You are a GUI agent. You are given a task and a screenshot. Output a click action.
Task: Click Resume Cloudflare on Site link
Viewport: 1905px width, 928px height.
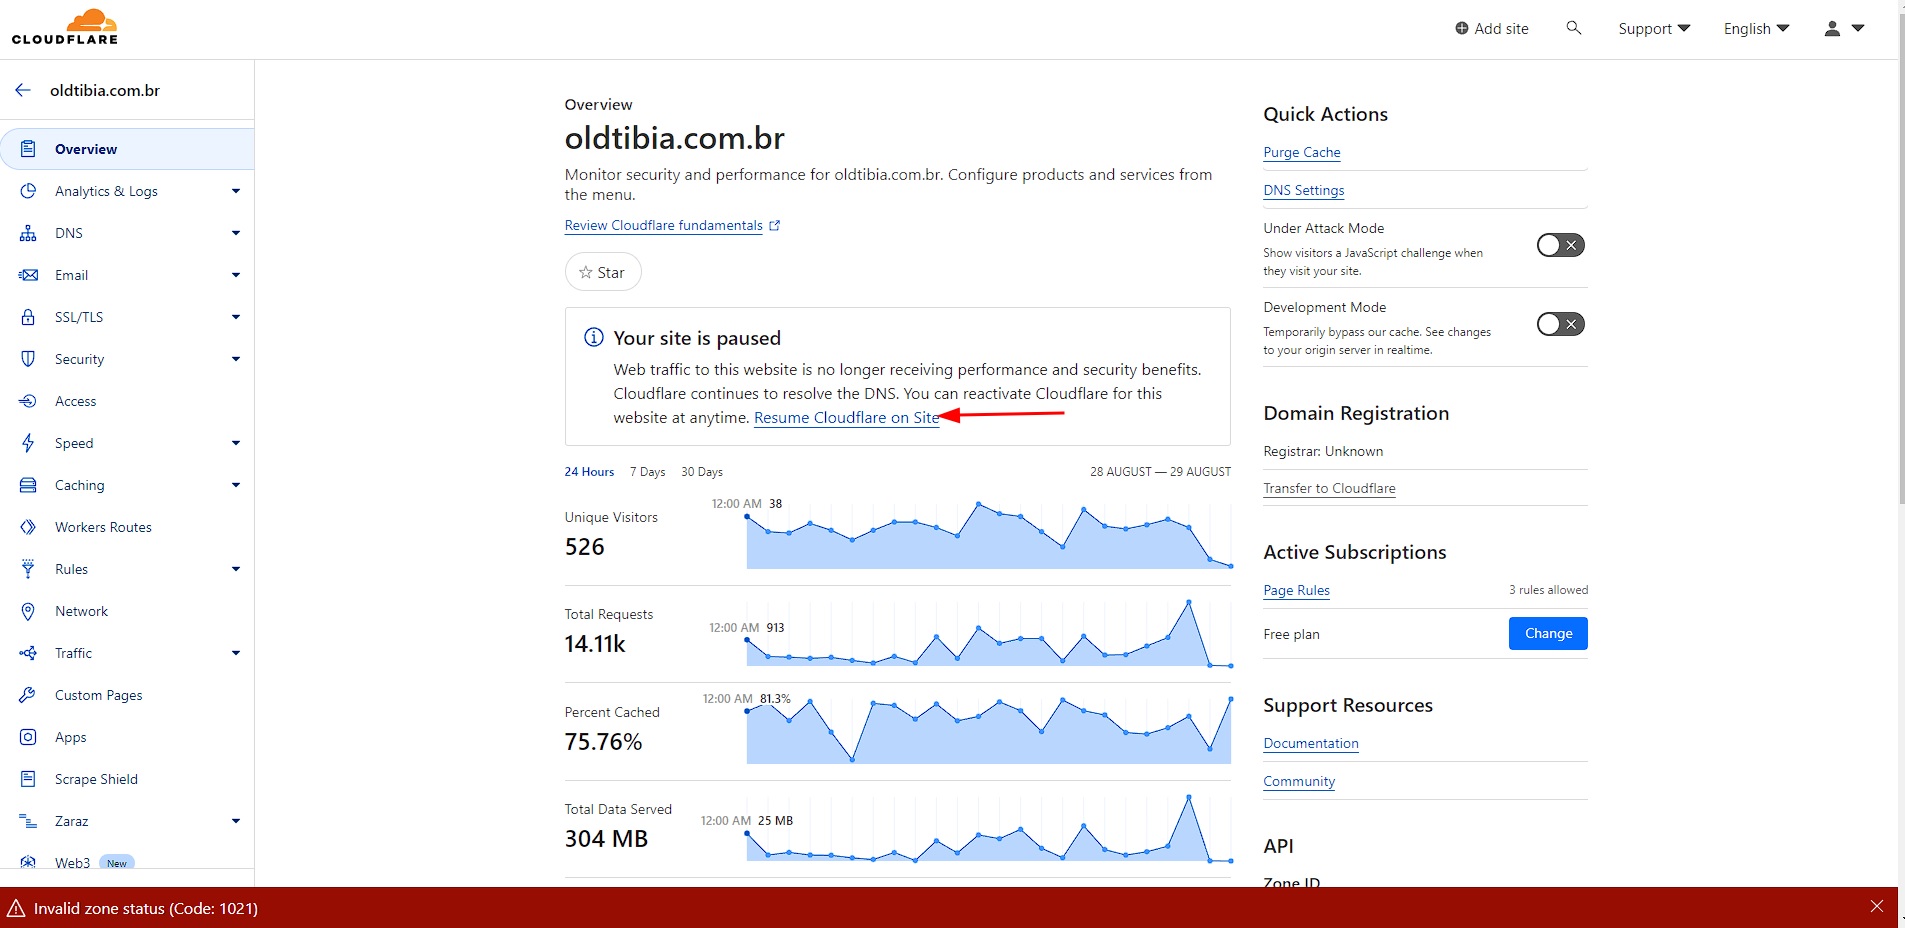pyautogui.click(x=846, y=418)
